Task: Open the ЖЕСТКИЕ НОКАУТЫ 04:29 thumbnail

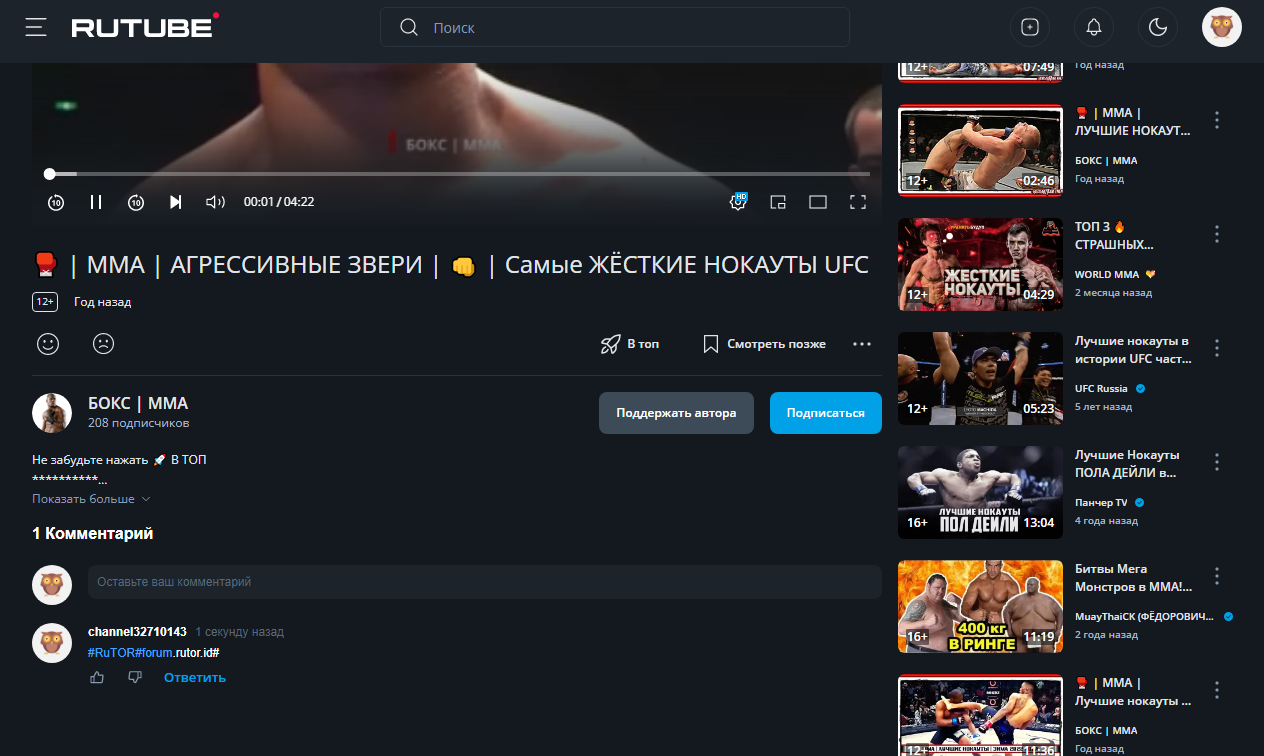Action: [980, 265]
